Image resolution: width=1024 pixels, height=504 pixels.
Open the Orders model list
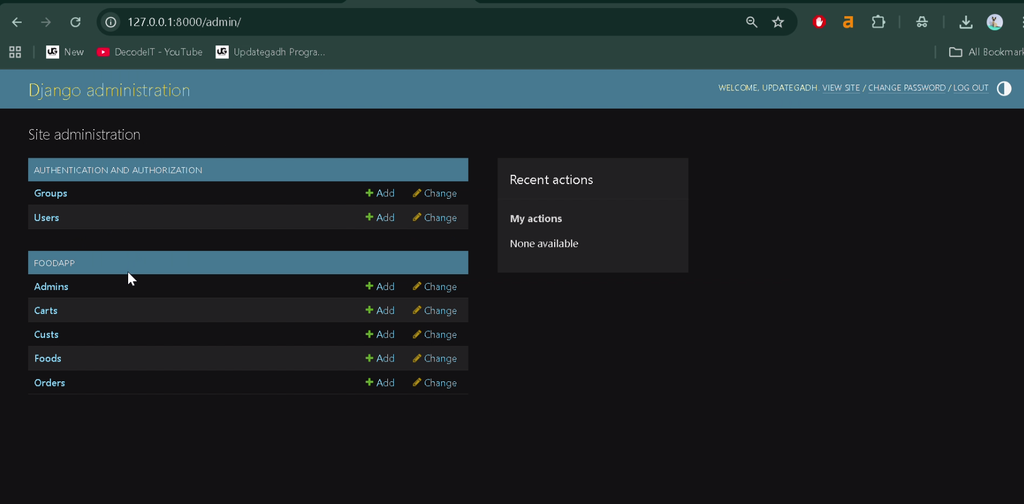coord(50,383)
